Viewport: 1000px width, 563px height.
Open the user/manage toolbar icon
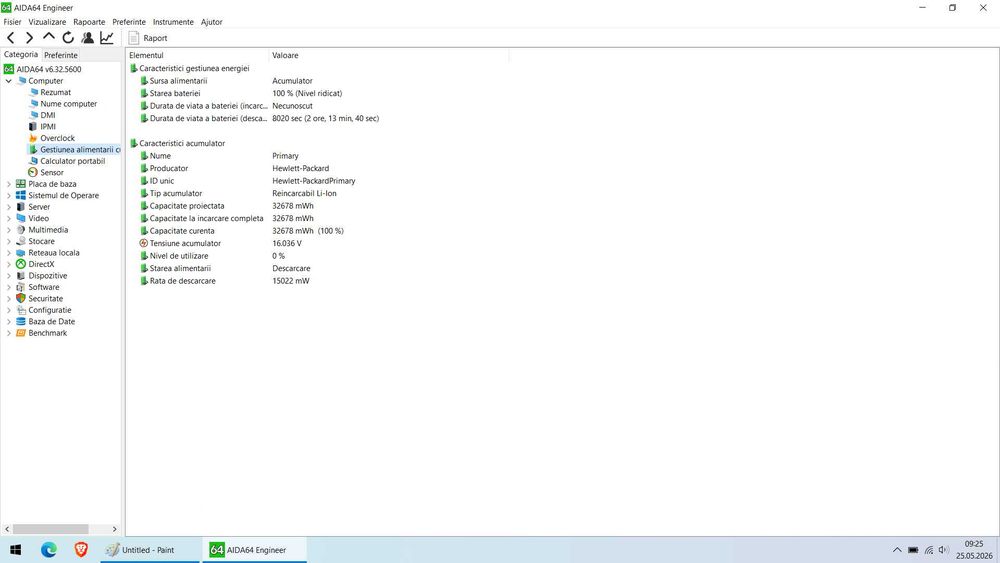pyautogui.click(x=87, y=38)
